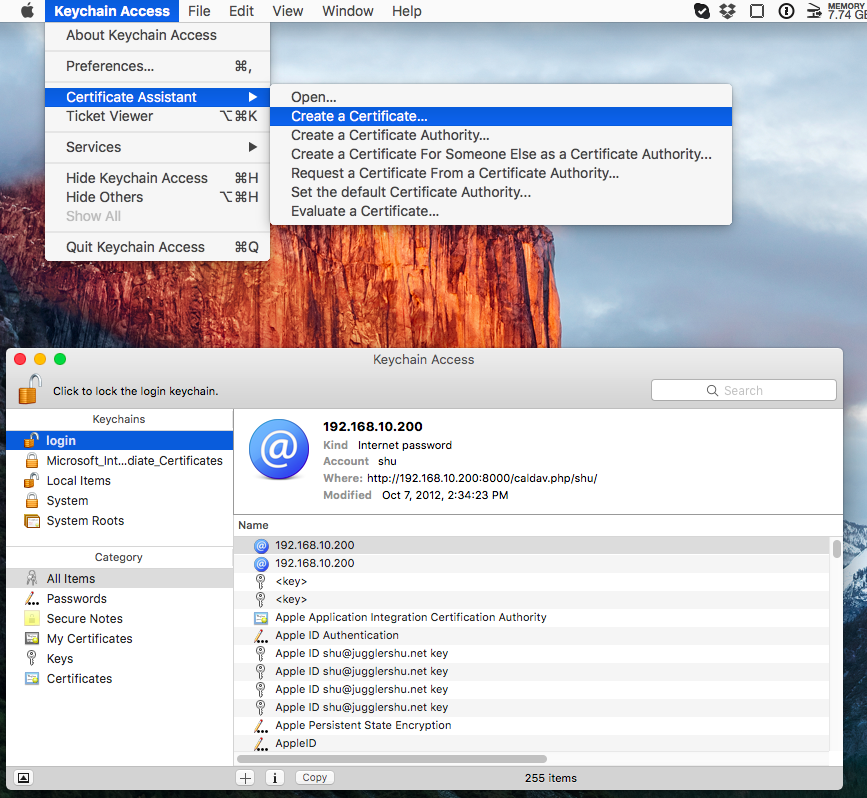867x798 pixels.
Task: Click the 1Password menu bar icon
Action: click(x=786, y=11)
